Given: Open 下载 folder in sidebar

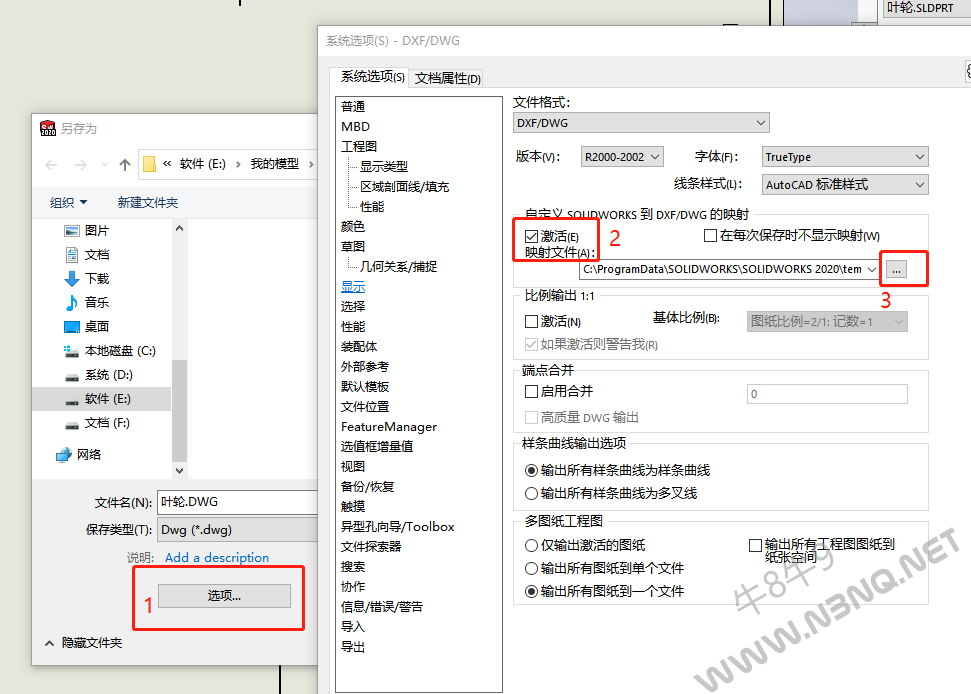Looking at the screenshot, I should [x=87, y=279].
